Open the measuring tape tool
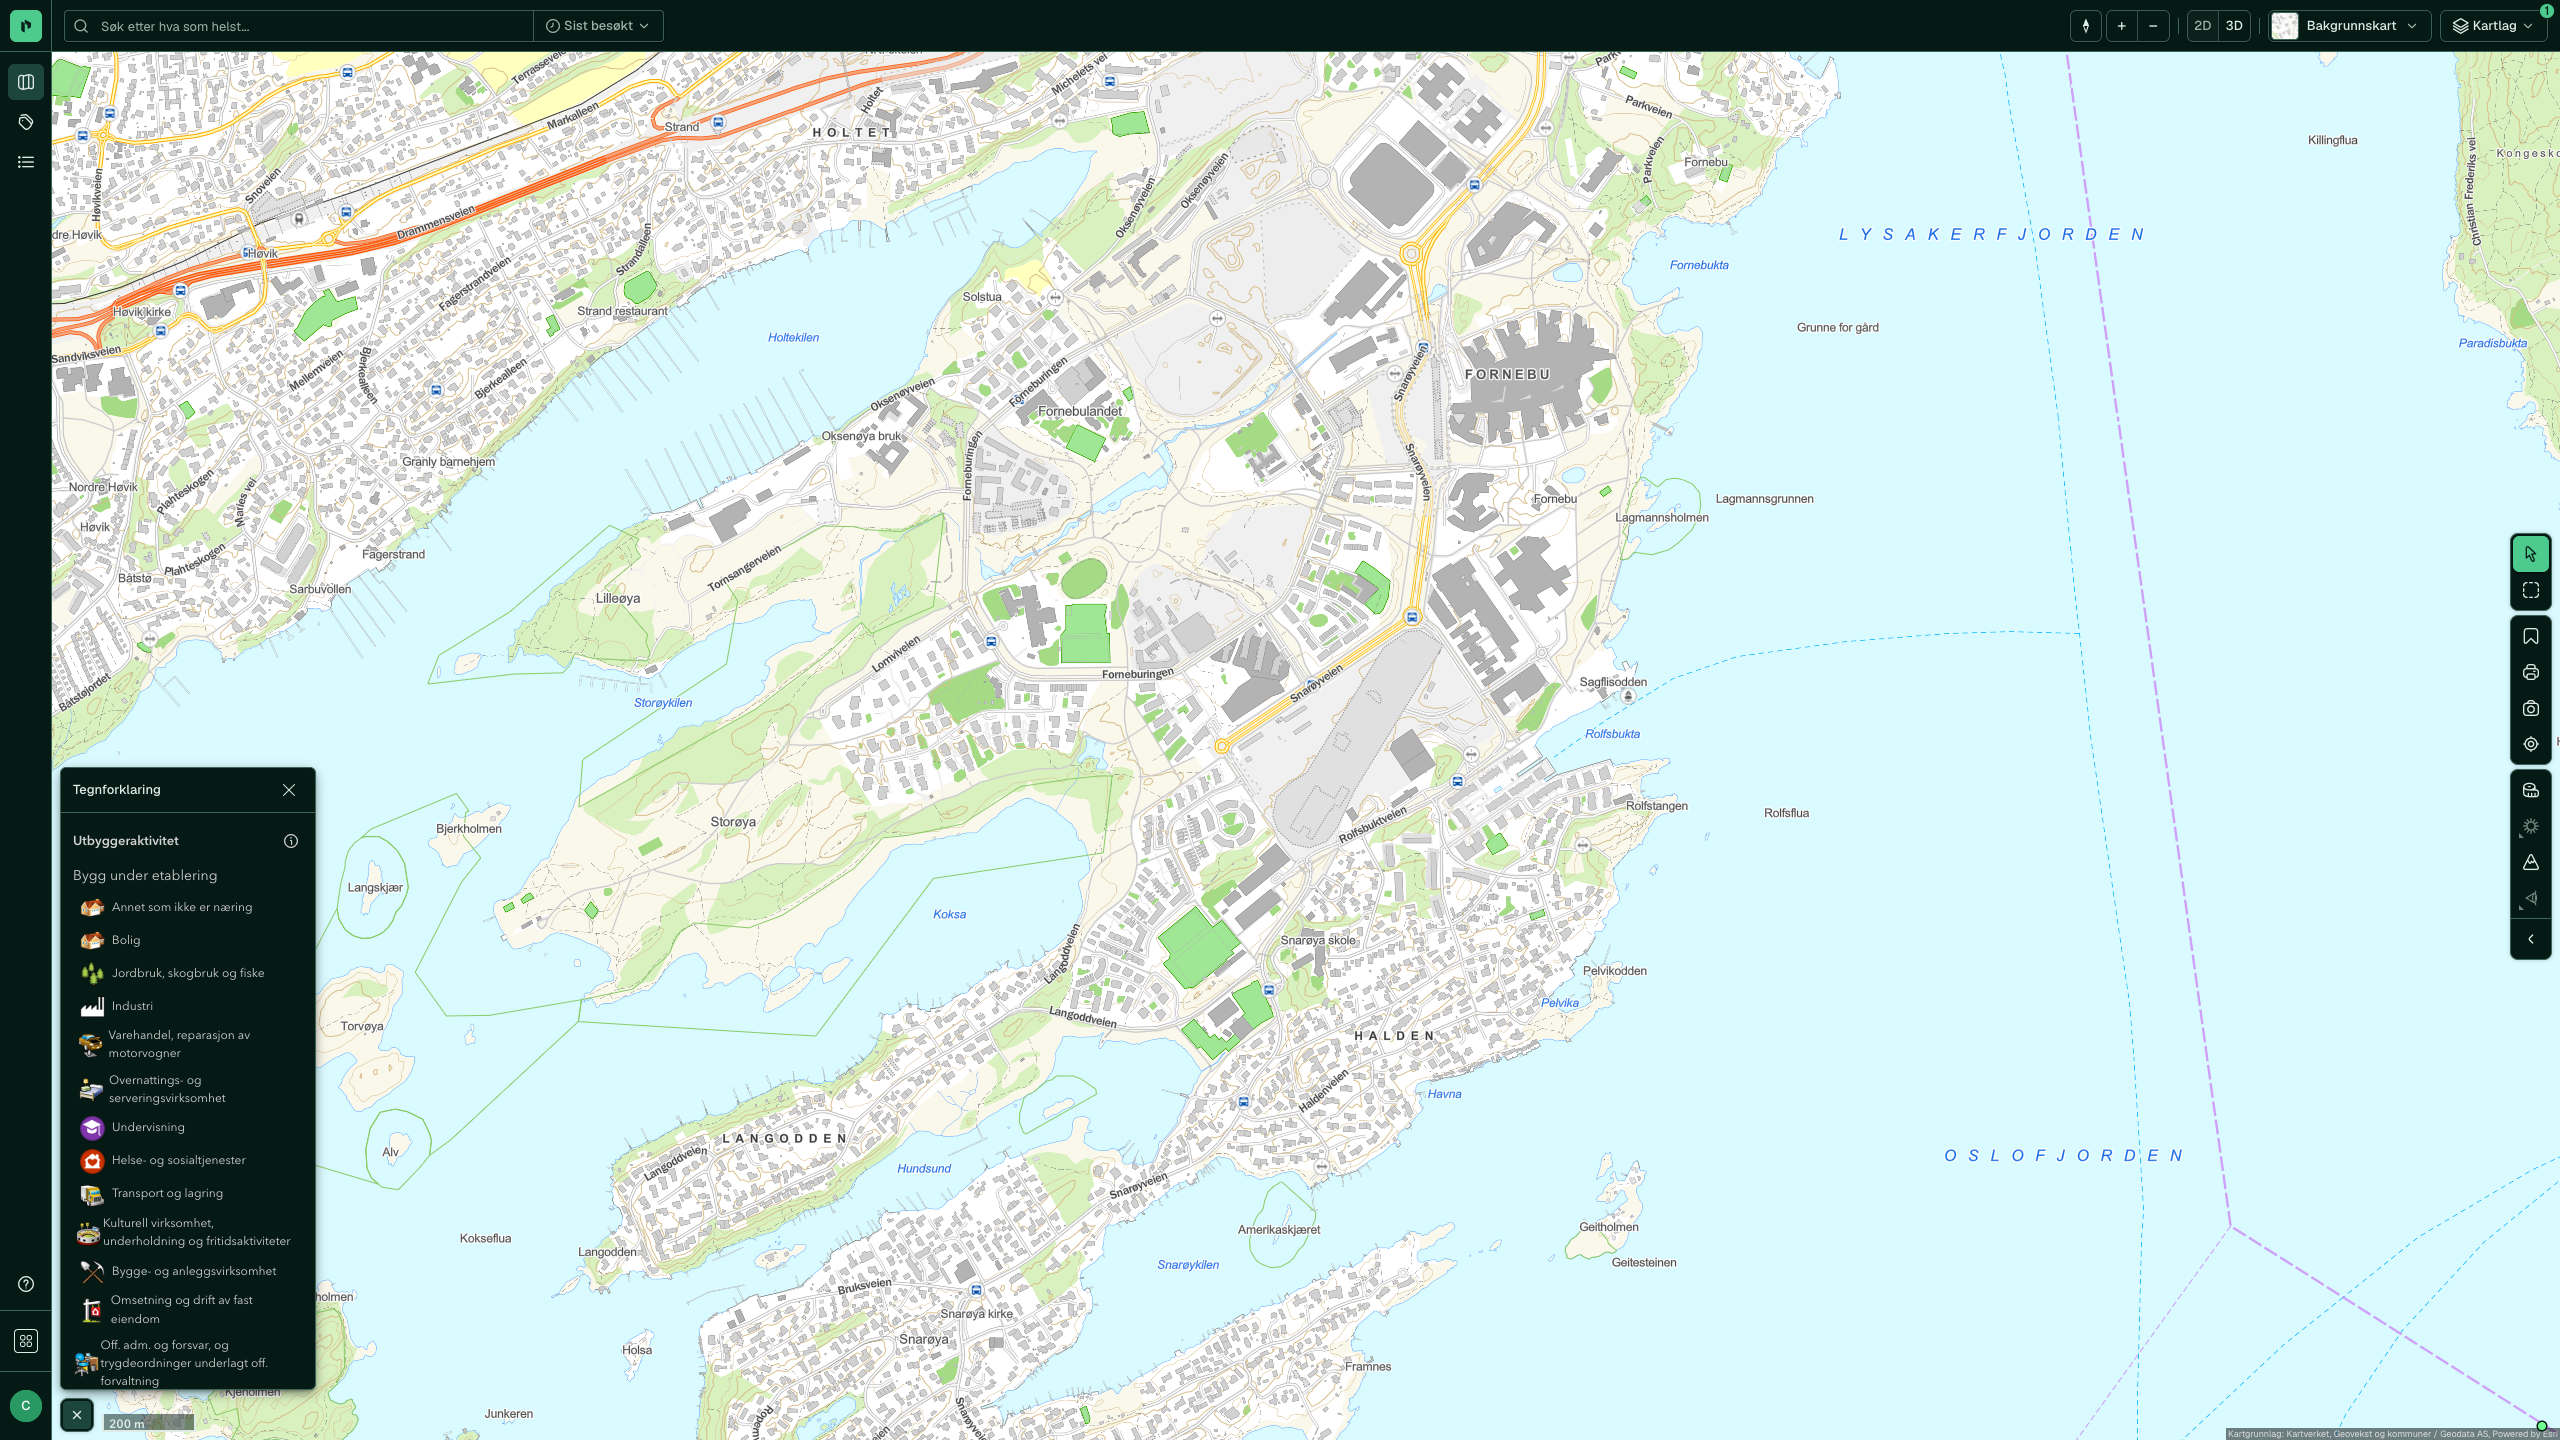2560x1440 pixels. coord(2531,790)
